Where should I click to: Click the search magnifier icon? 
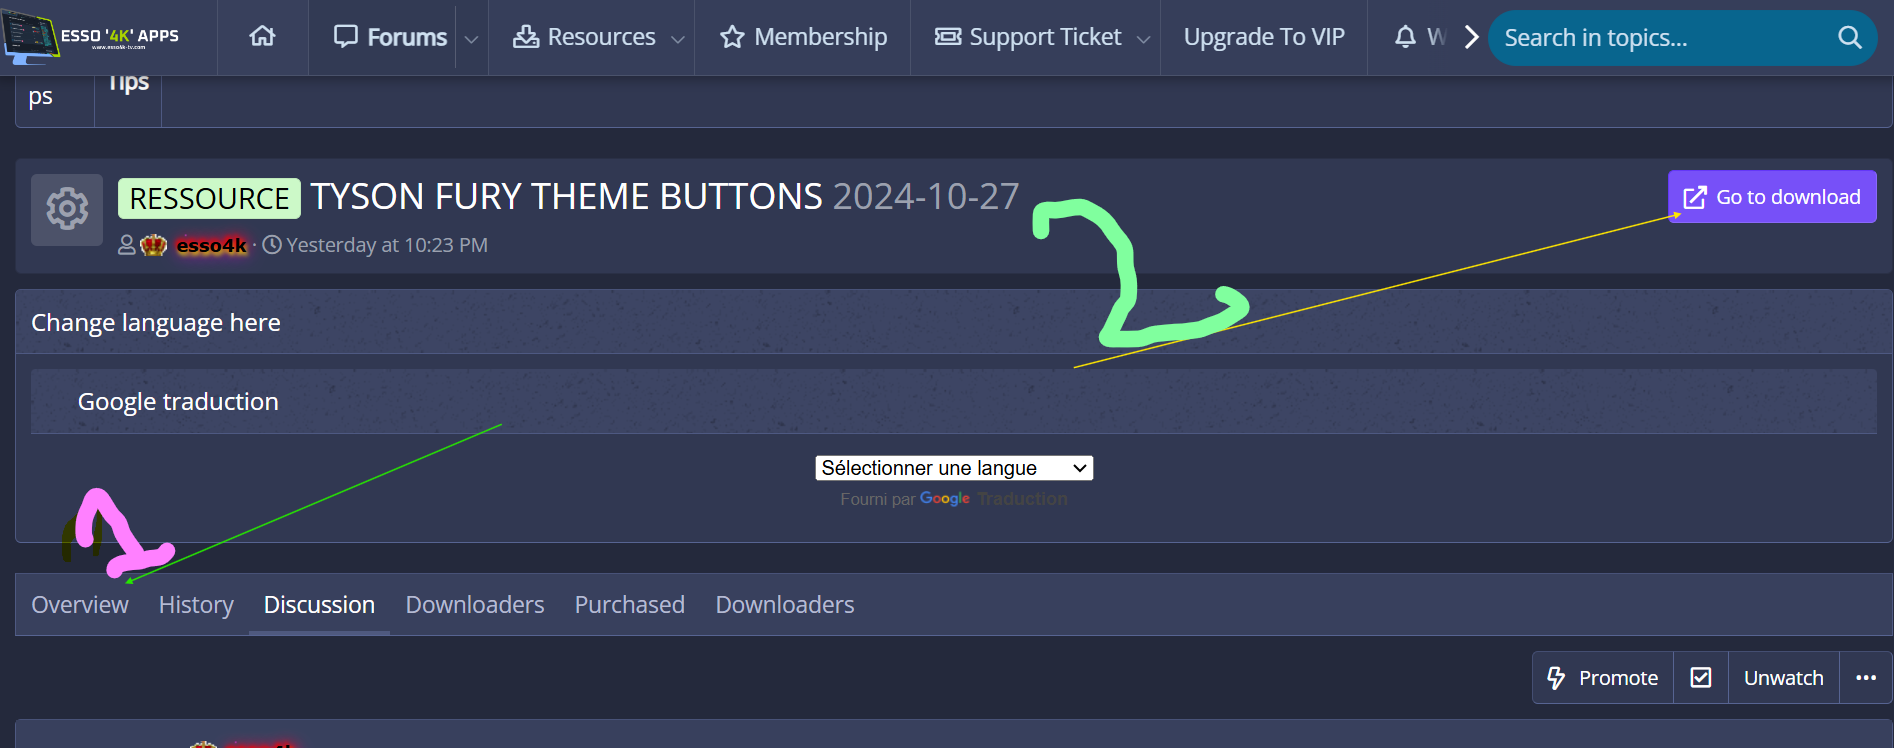1849,38
